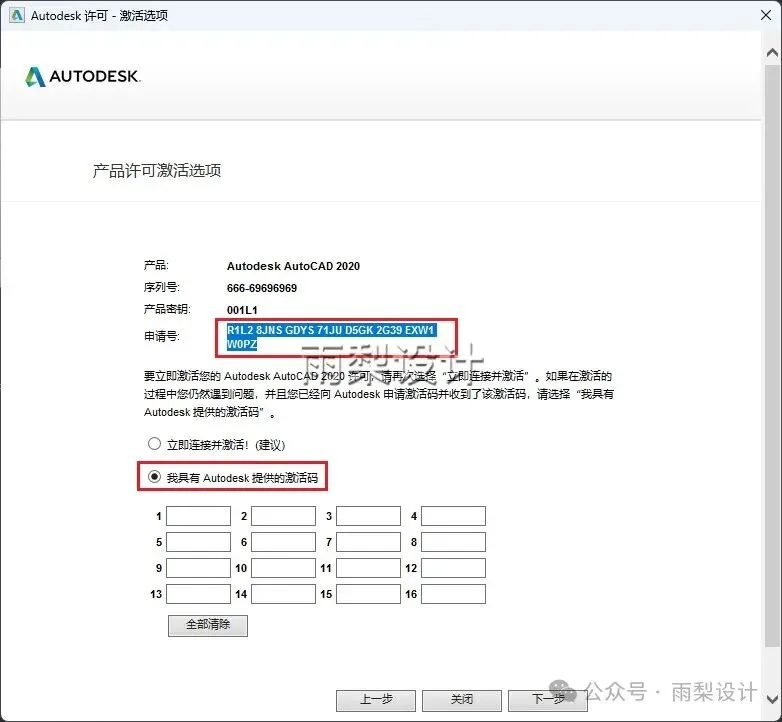Click activation code input field 13
Image resolution: width=782 pixels, height=722 pixels.
coord(198,594)
